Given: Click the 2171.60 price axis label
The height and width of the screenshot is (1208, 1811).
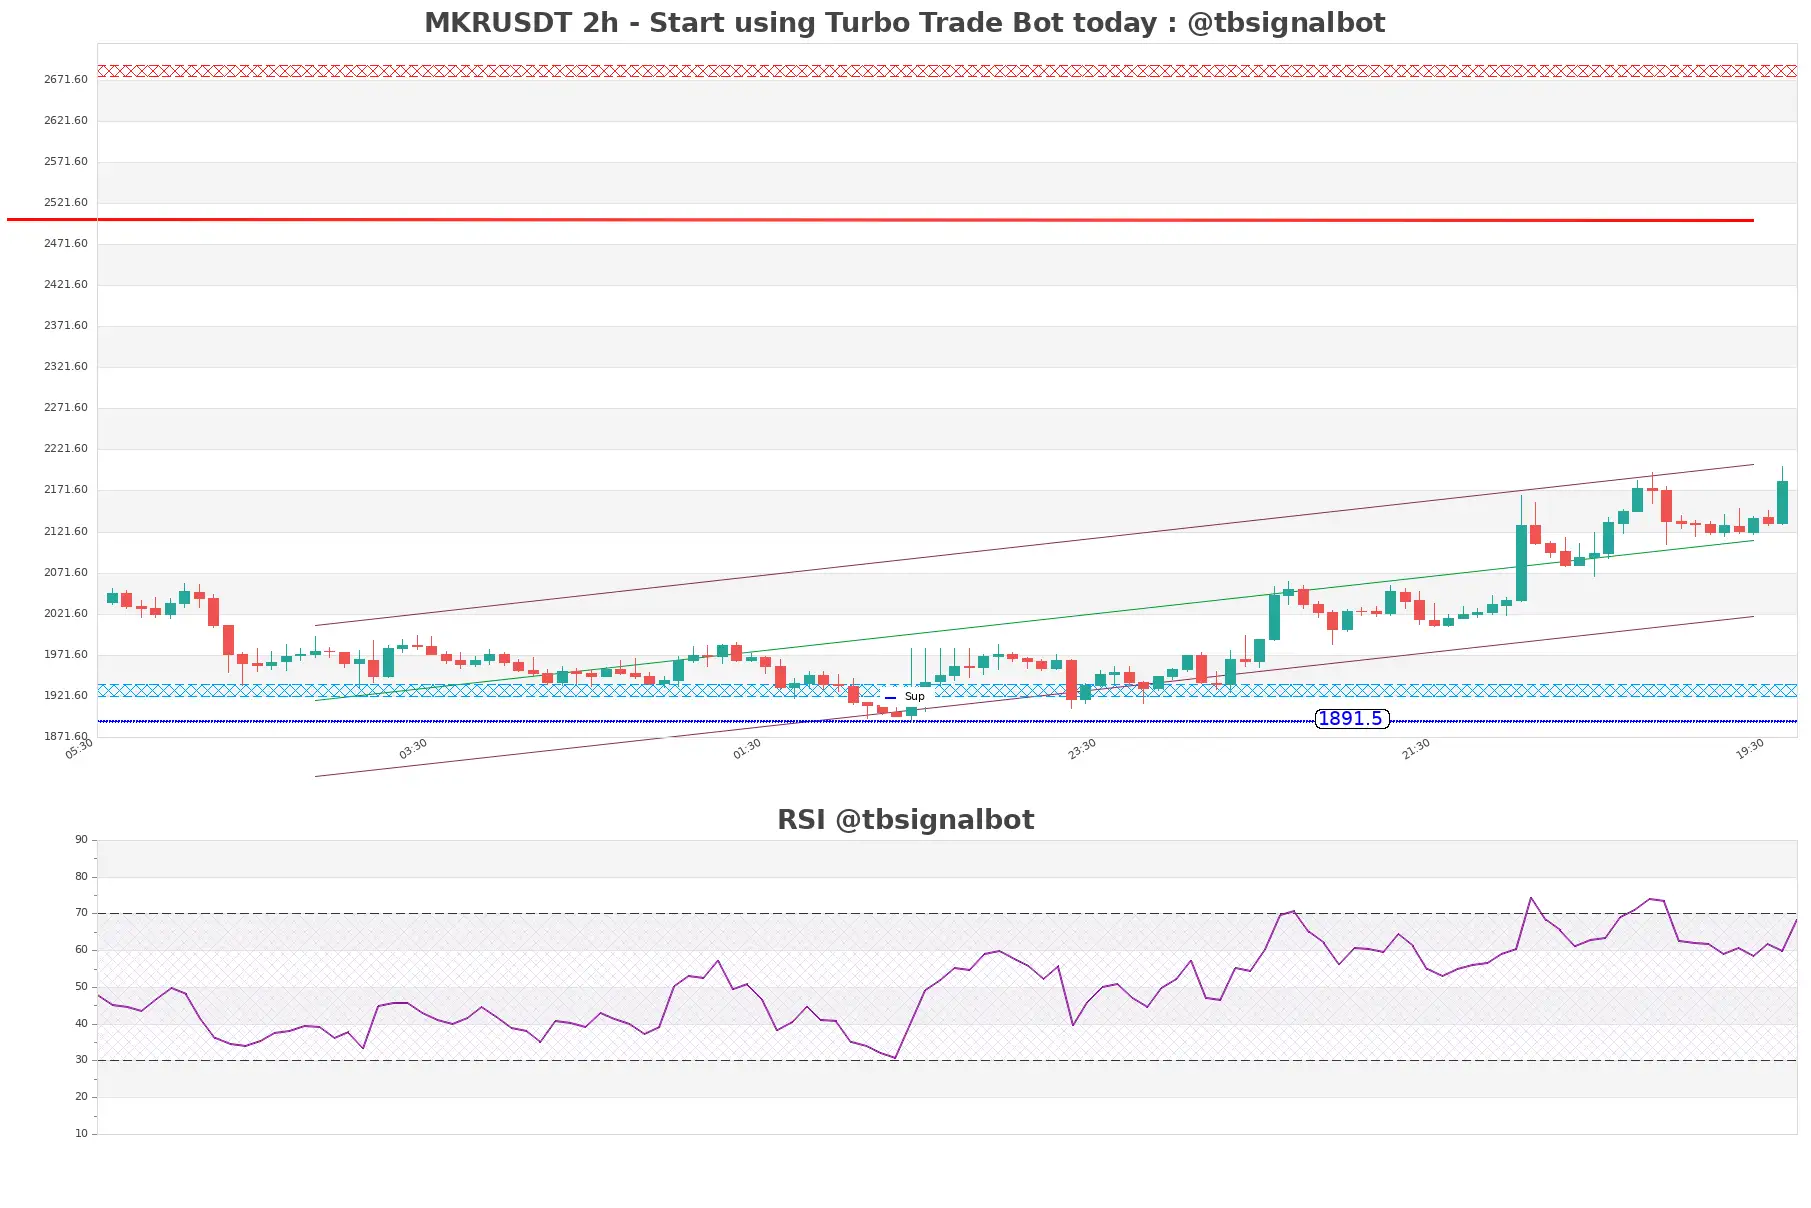Looking at the screenshot, I should (66, 489).
